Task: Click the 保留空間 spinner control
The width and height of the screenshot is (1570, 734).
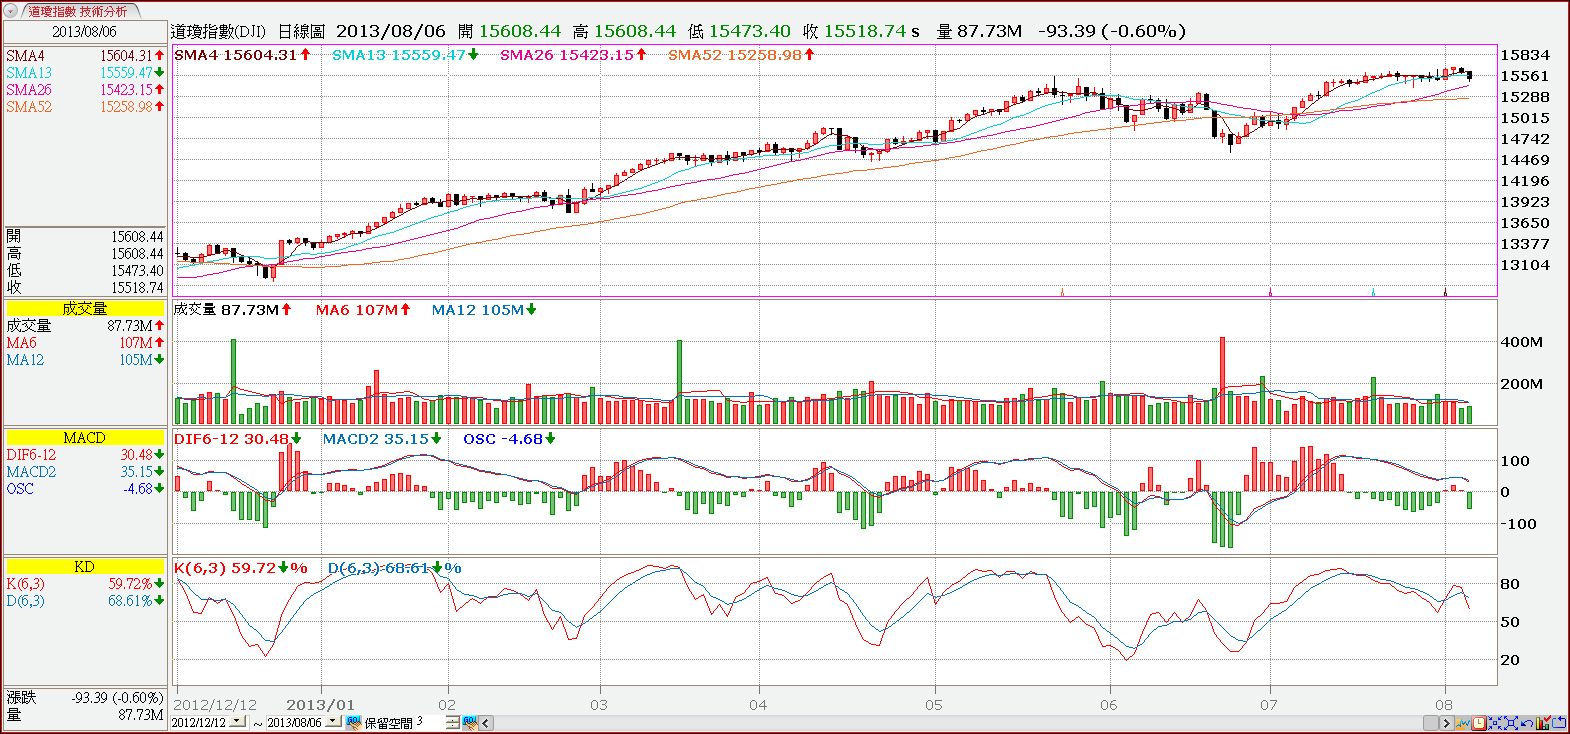Action: tap(452, 723)
